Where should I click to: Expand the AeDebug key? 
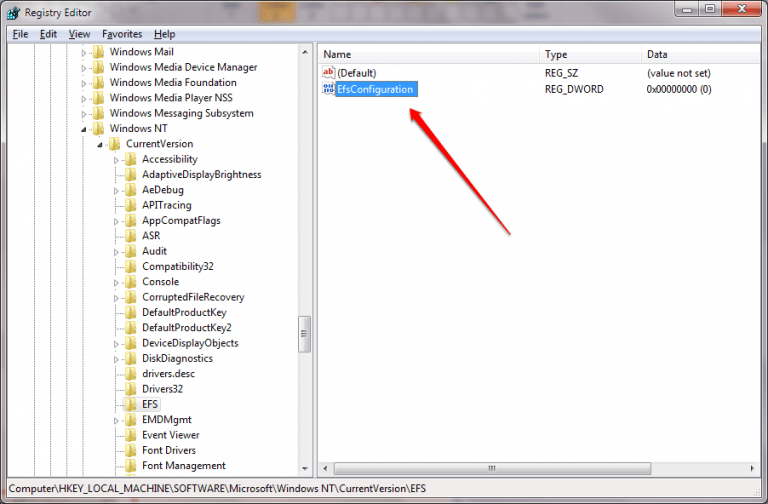(x=116, y=191)
